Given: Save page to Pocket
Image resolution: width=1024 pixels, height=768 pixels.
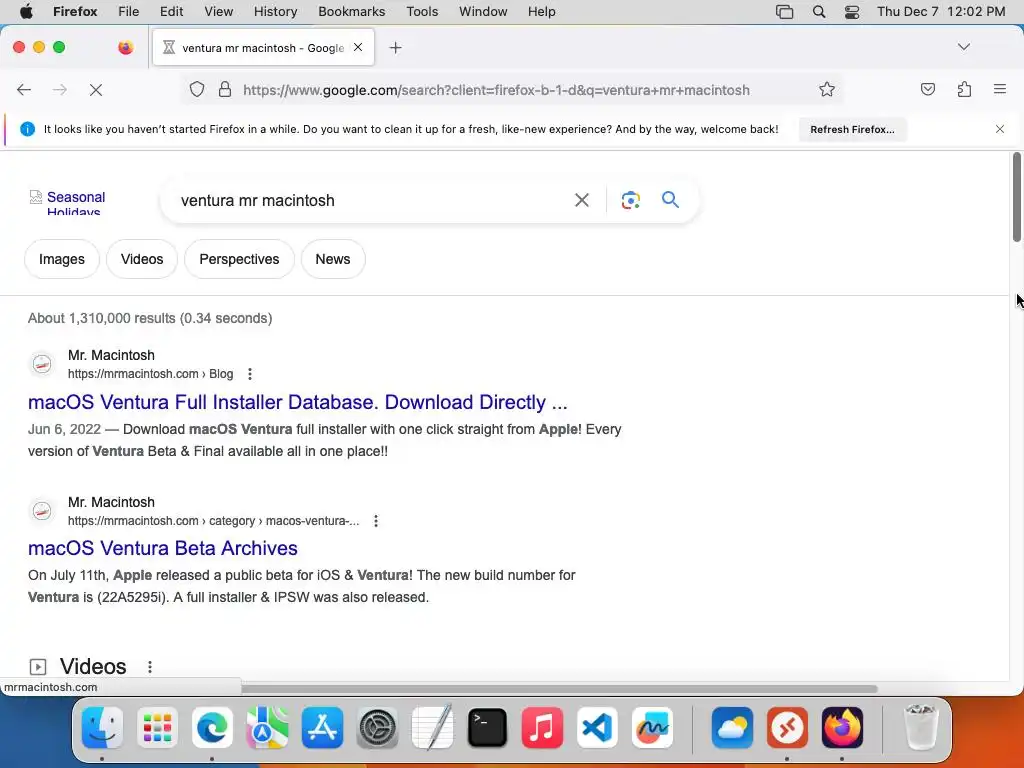Looking at the screenshot, I should click(x=927, y=89).
